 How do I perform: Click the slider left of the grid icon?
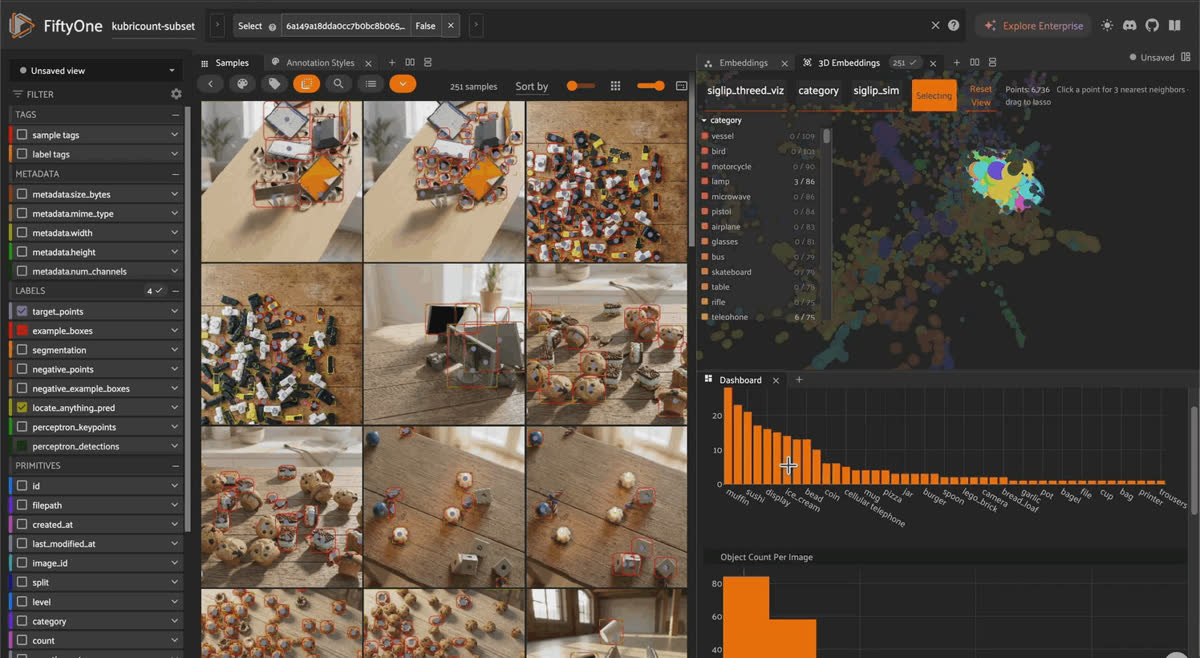click(580, 86)
